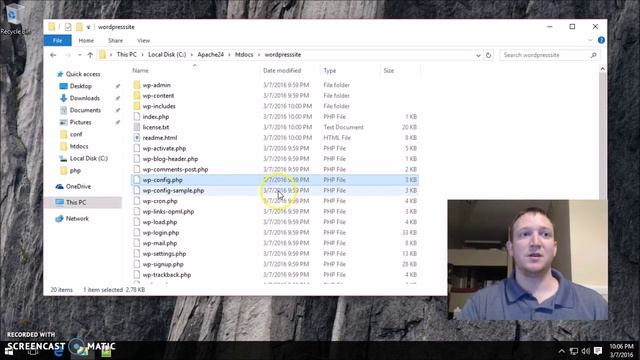
Task: Click the file list vertical scrollbar up arrow
Action: (x=602, y=69)
